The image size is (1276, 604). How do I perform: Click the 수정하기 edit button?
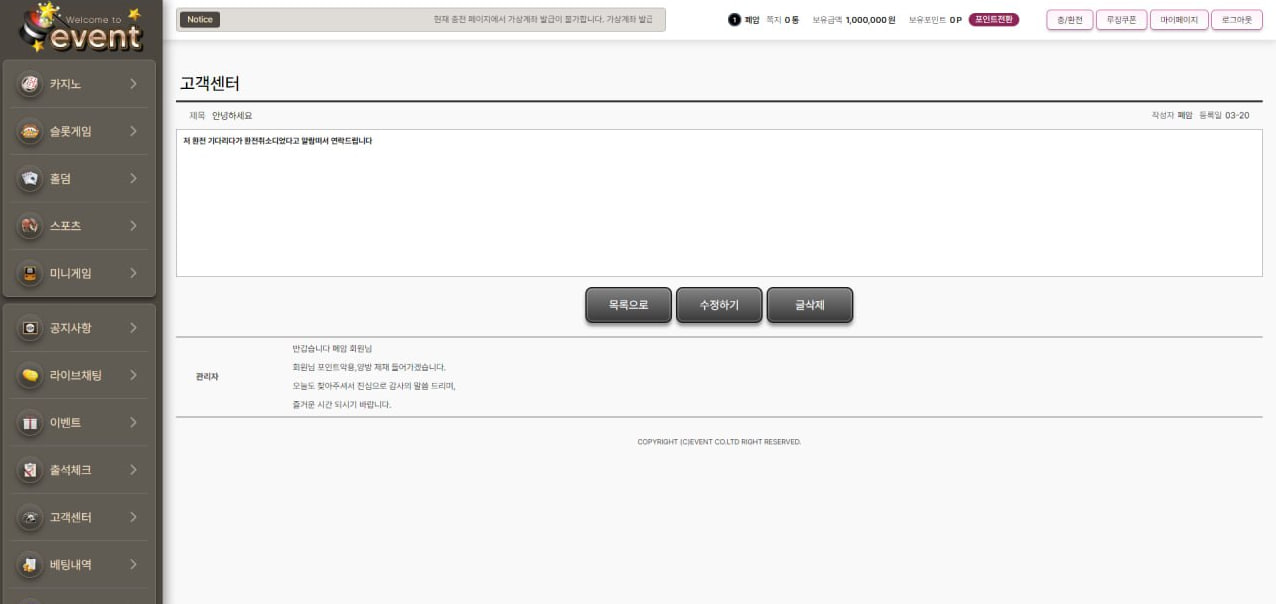[x=719, y=305]
